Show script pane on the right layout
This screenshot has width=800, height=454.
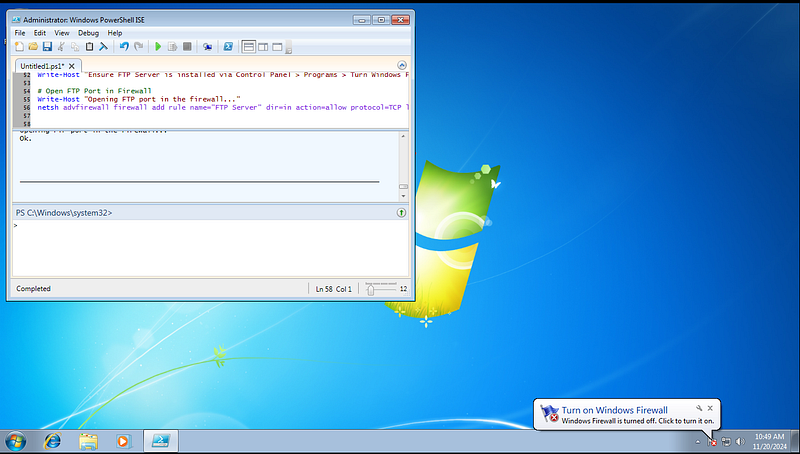263,47
